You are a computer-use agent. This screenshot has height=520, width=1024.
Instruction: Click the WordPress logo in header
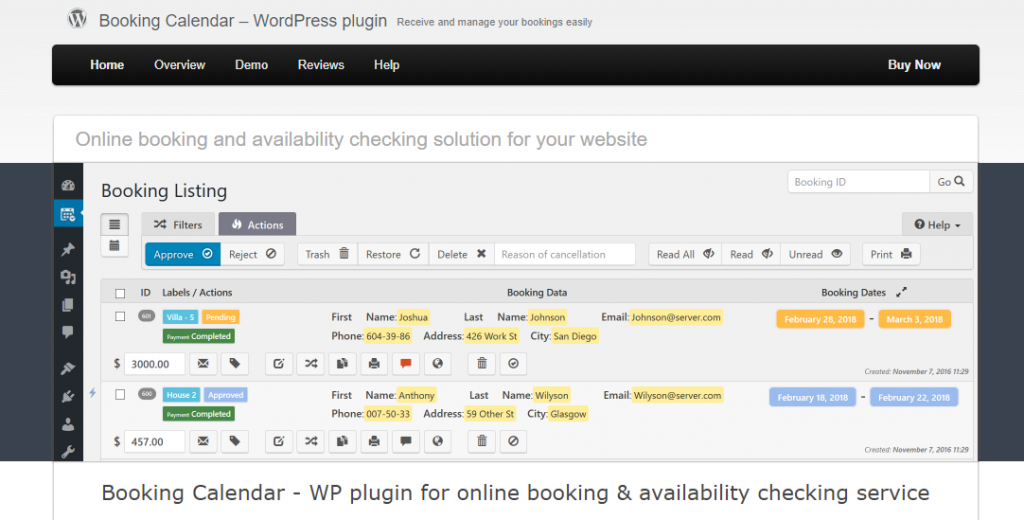pyautogui.click(x=77, y=18)
